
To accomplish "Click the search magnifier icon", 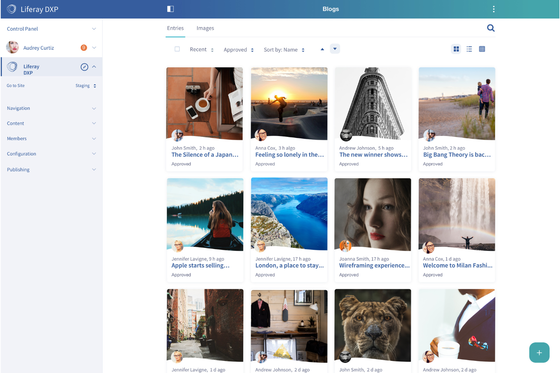I will click(x=491, y=28).
